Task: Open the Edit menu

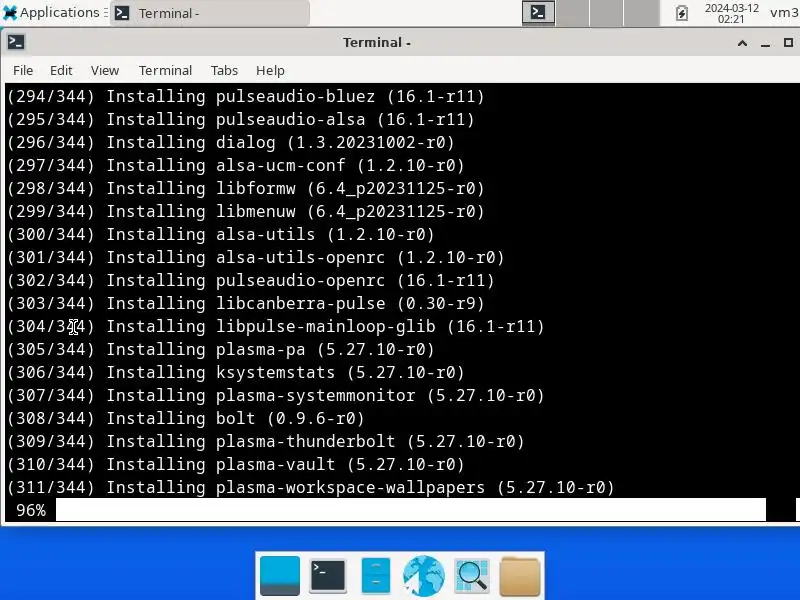Action: tap(61, 70)
